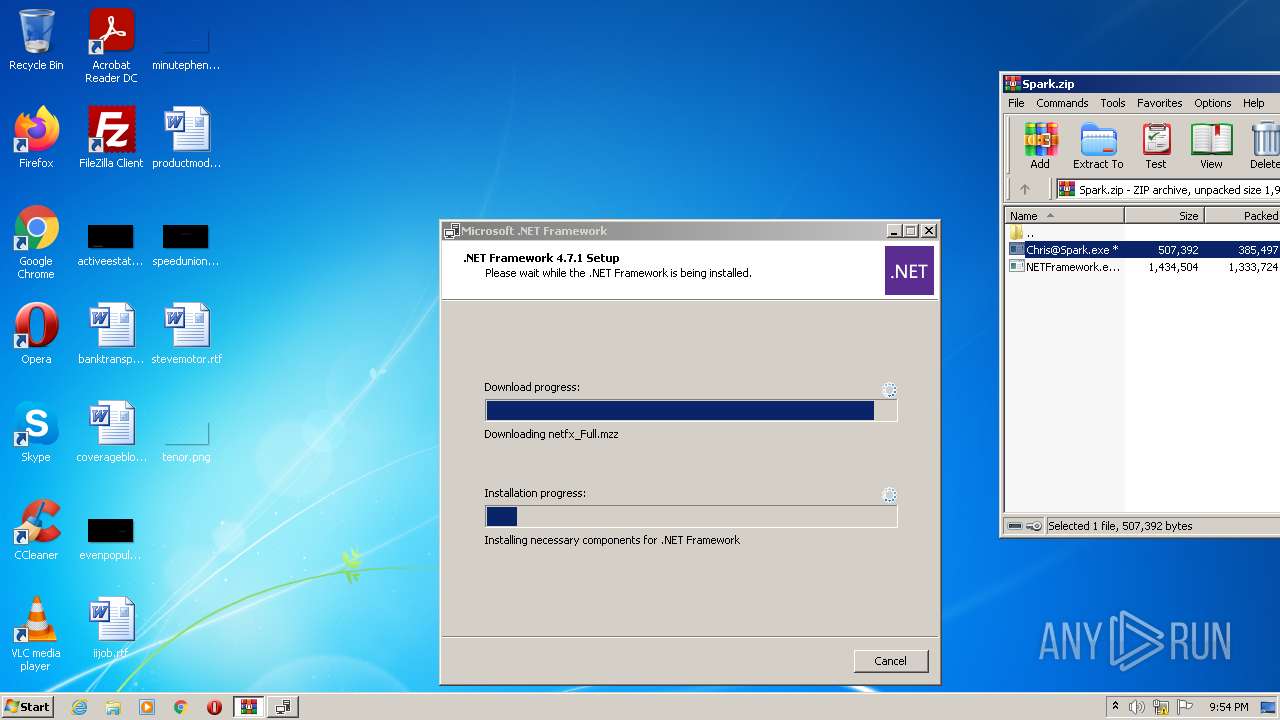Select coverageblo document on desktop
Screen dimensions: 1280x720
(x=111, y=431)
